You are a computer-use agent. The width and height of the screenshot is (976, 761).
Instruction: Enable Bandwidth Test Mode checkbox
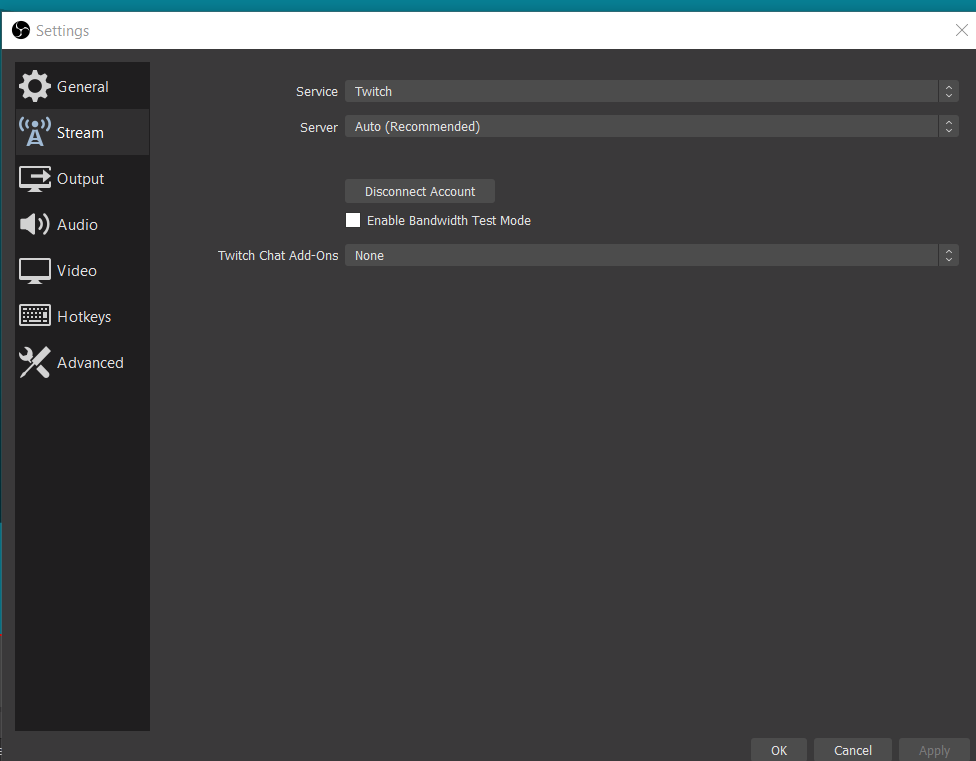pos(353,220)
